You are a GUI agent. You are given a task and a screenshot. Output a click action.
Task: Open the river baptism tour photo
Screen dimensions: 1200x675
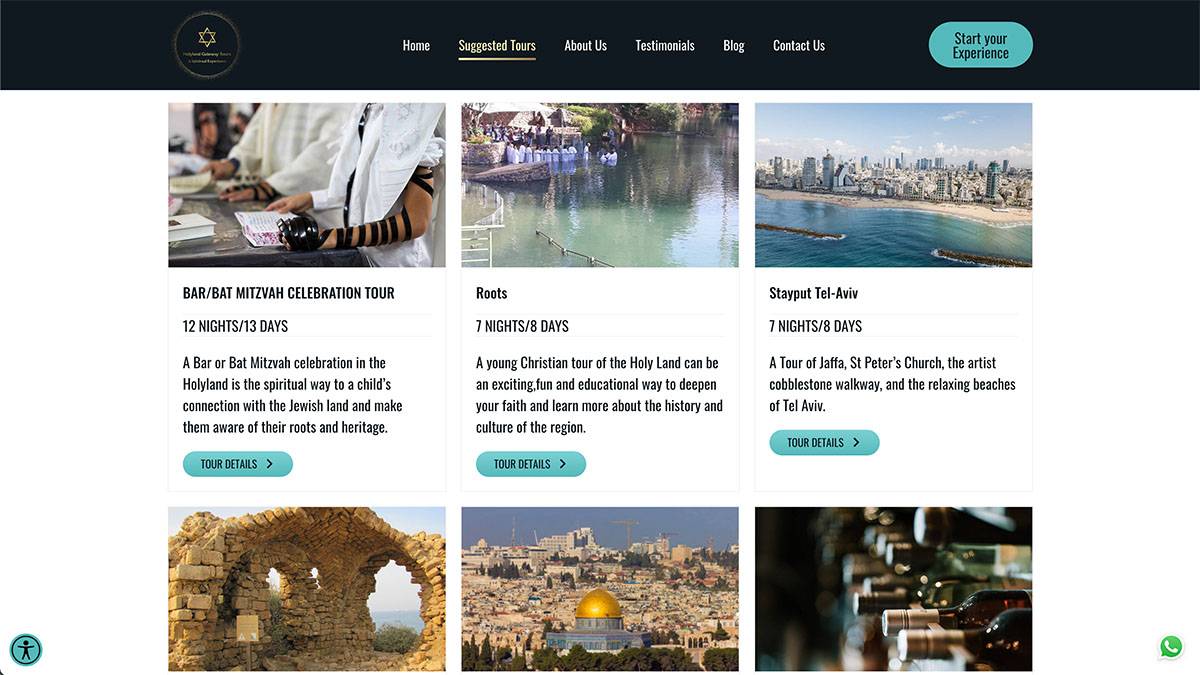click(x=600, y=185)
